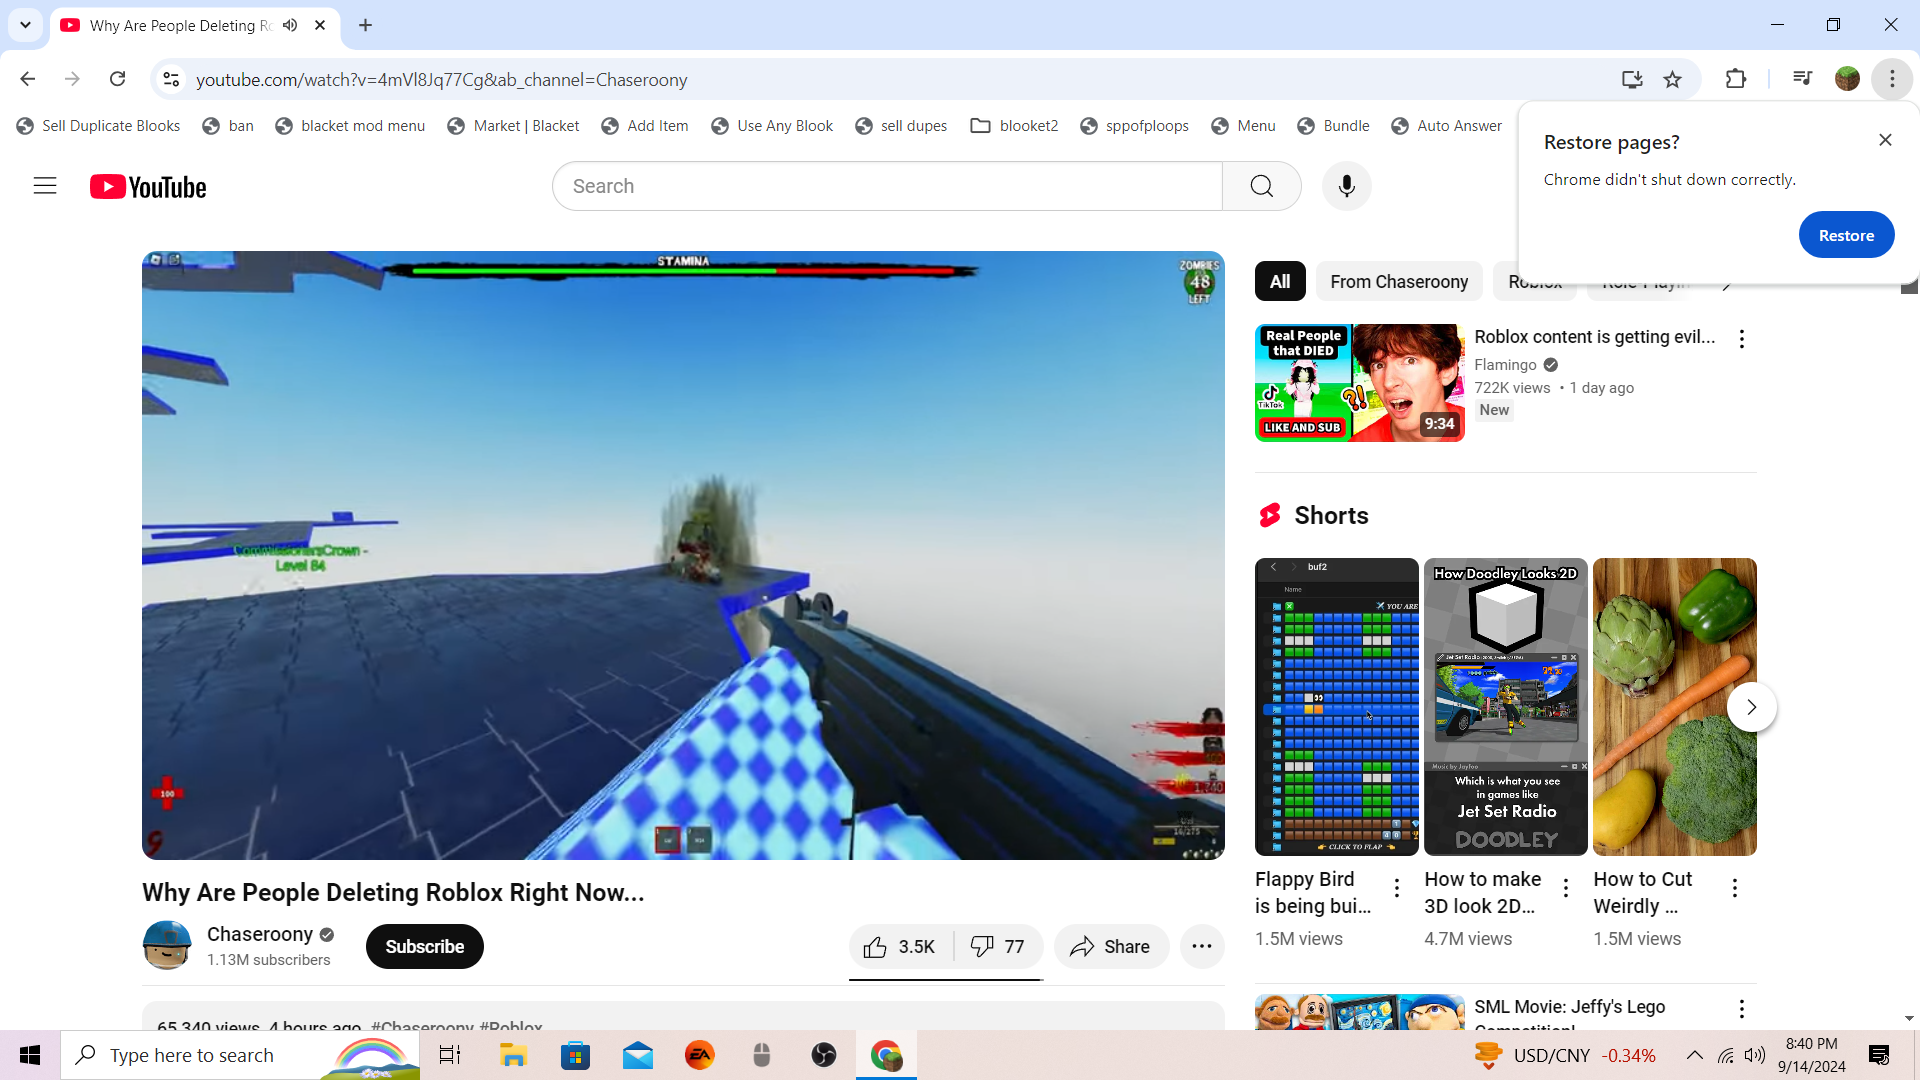Click Restore in the Restore pages popup

pos(1845,235)
